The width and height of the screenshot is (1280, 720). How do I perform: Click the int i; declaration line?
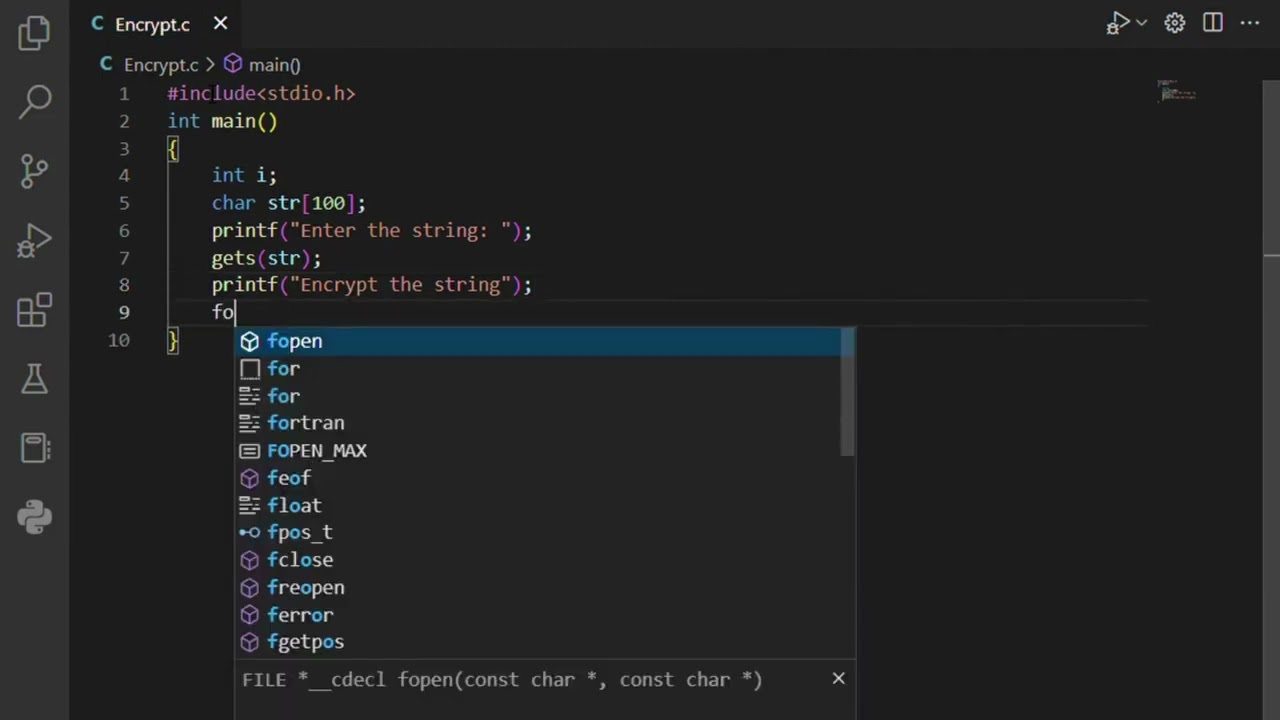pos(244,176)
